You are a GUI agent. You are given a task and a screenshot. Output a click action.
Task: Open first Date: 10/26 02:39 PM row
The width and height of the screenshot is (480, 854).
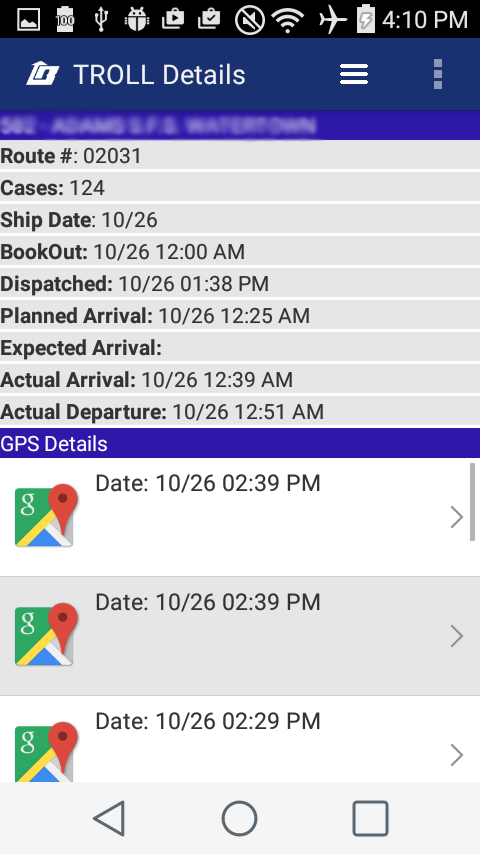click(240, 517)
